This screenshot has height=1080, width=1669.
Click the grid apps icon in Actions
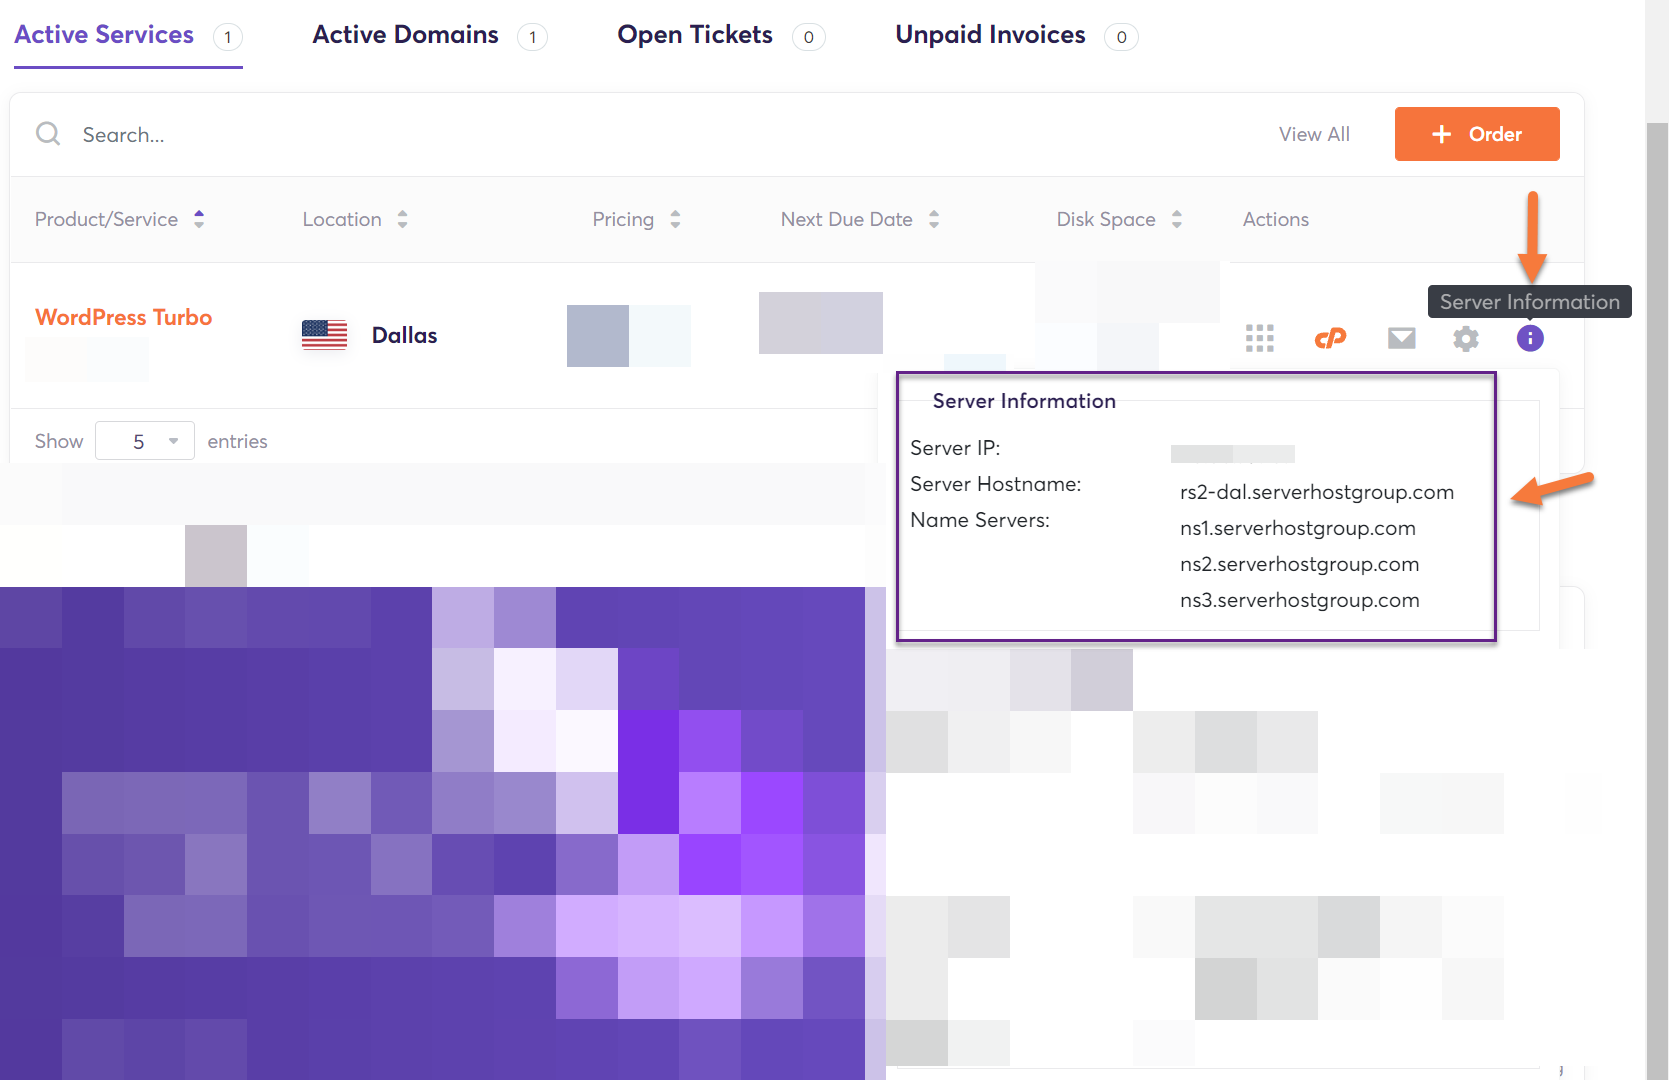coord(1259,338)
